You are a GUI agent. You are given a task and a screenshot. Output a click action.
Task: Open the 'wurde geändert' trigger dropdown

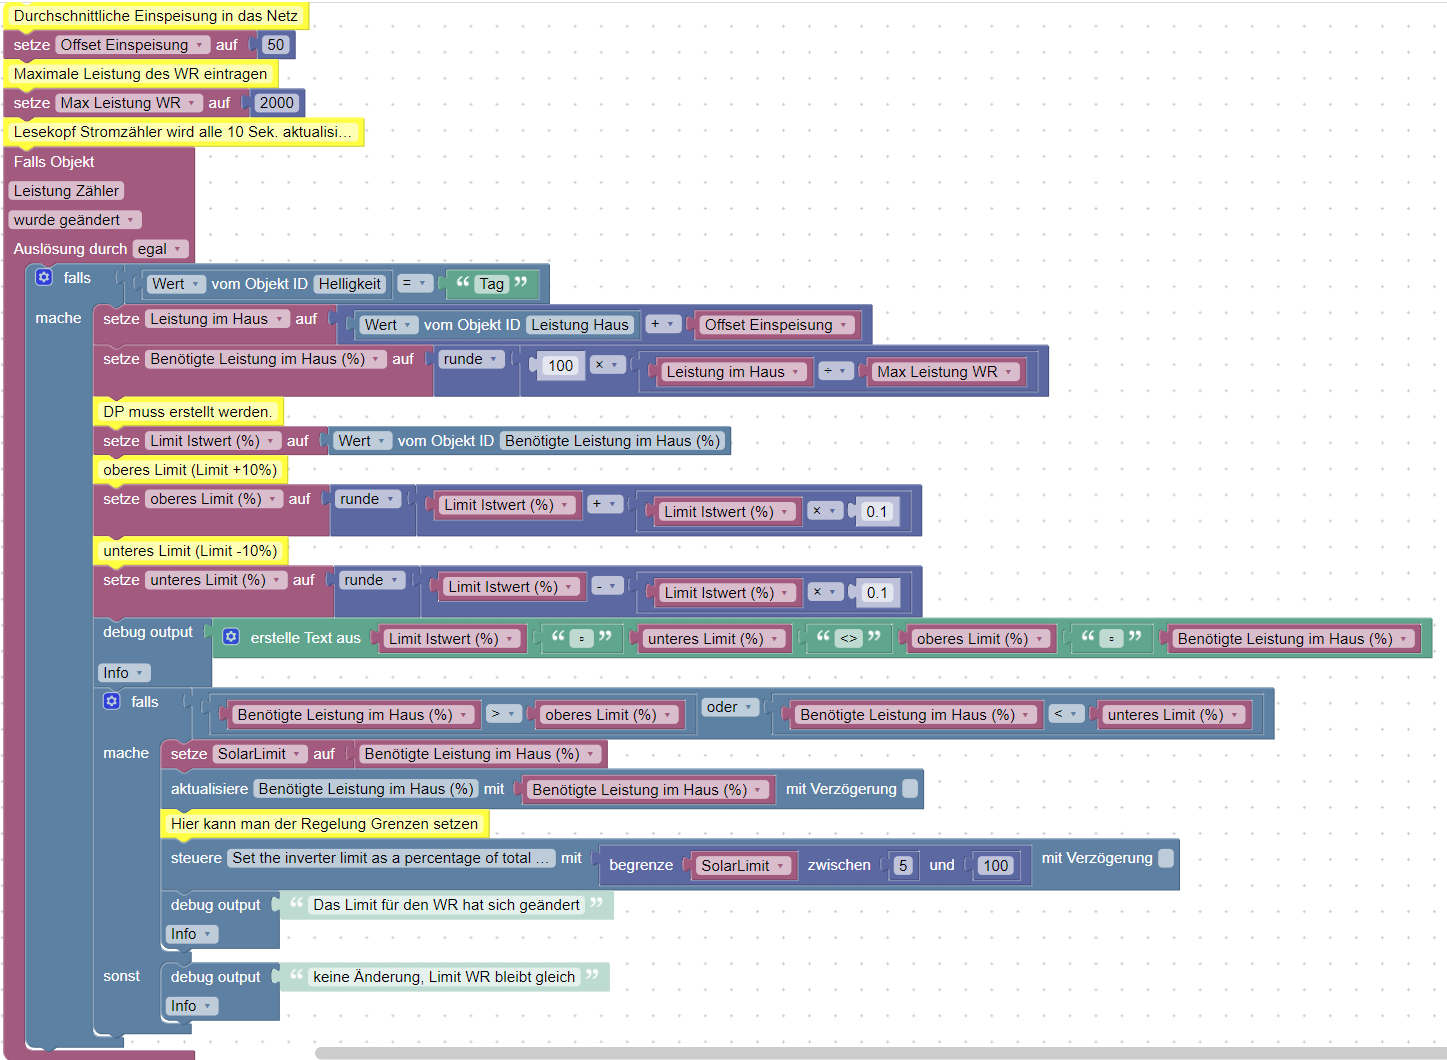click(x=75, y=220)
